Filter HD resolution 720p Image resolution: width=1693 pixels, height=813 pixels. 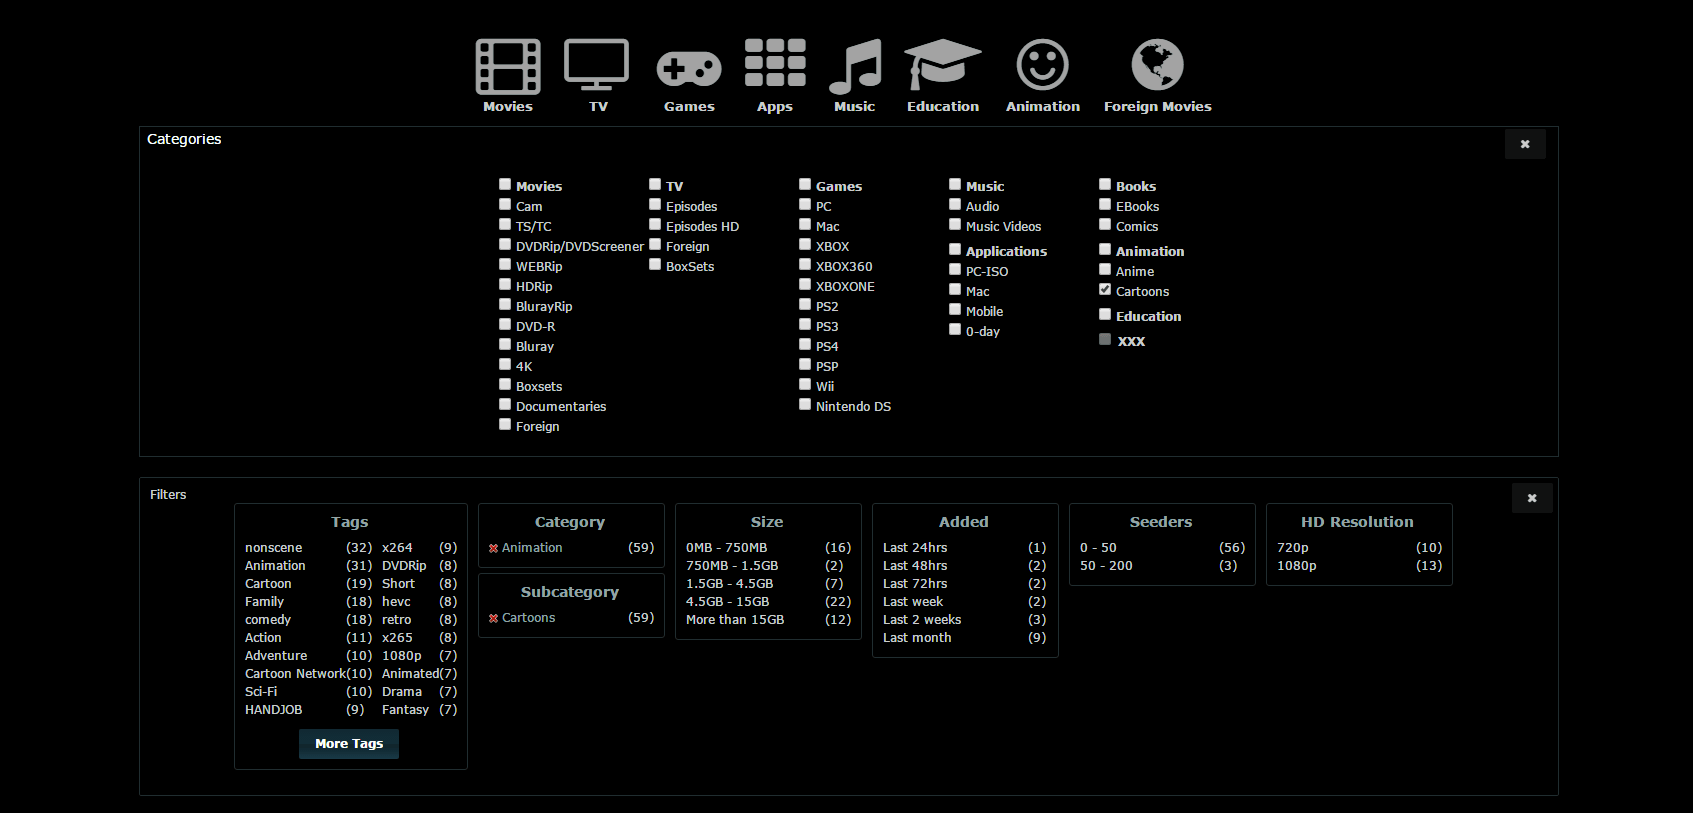pyautogui.click(x=1292, y=548)
